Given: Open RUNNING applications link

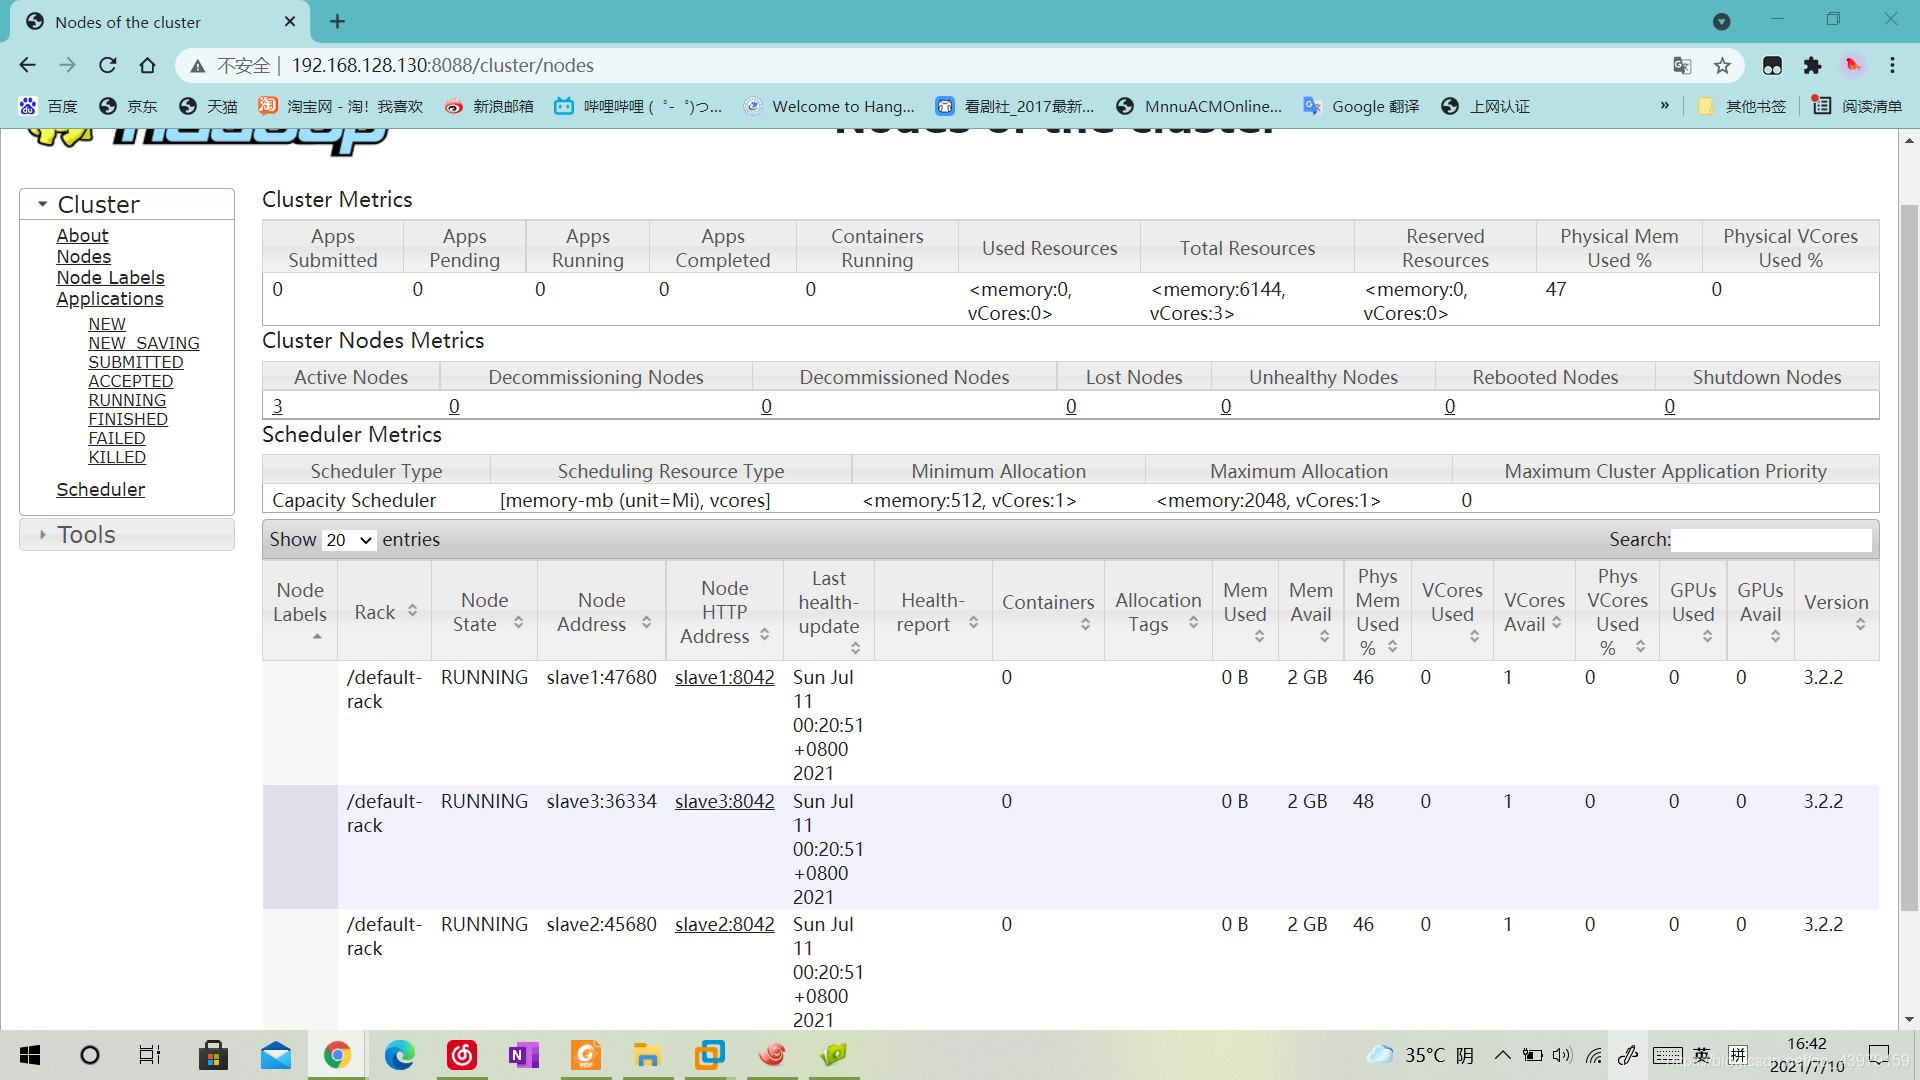Looking at the screenshot, I should click(127, 400).
